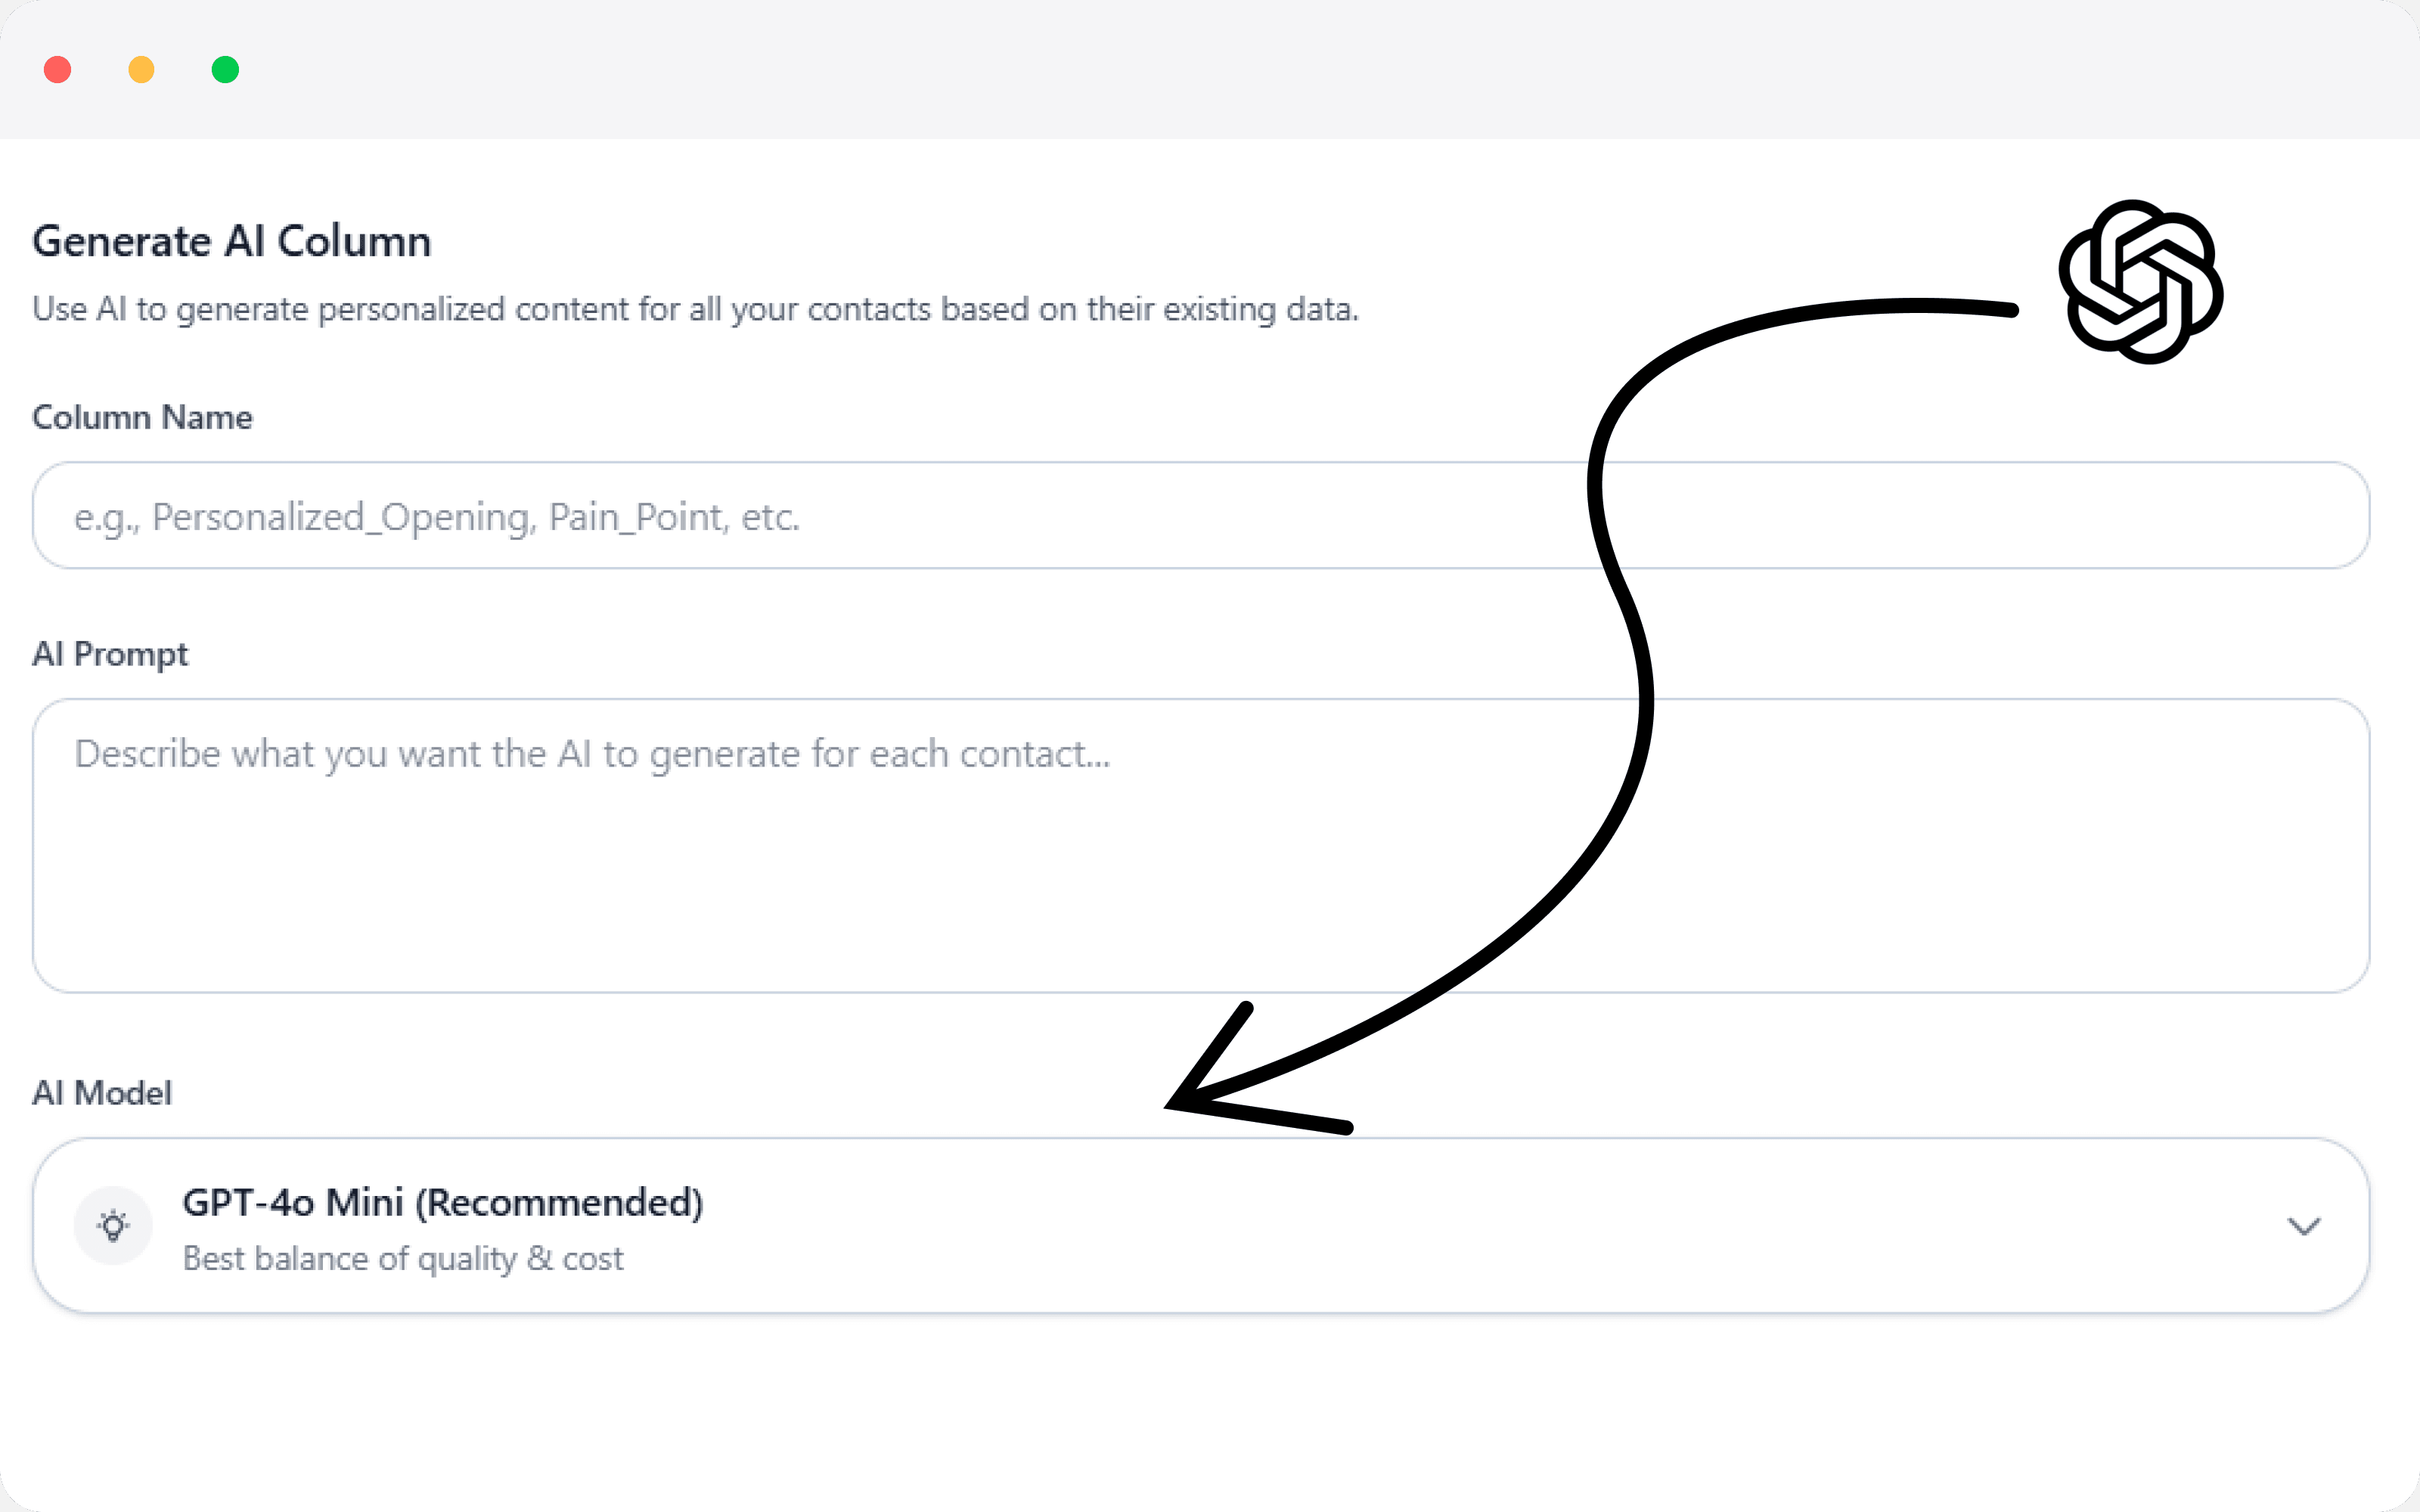
Task: Click the Column Name label
Action: click(142, 417)
